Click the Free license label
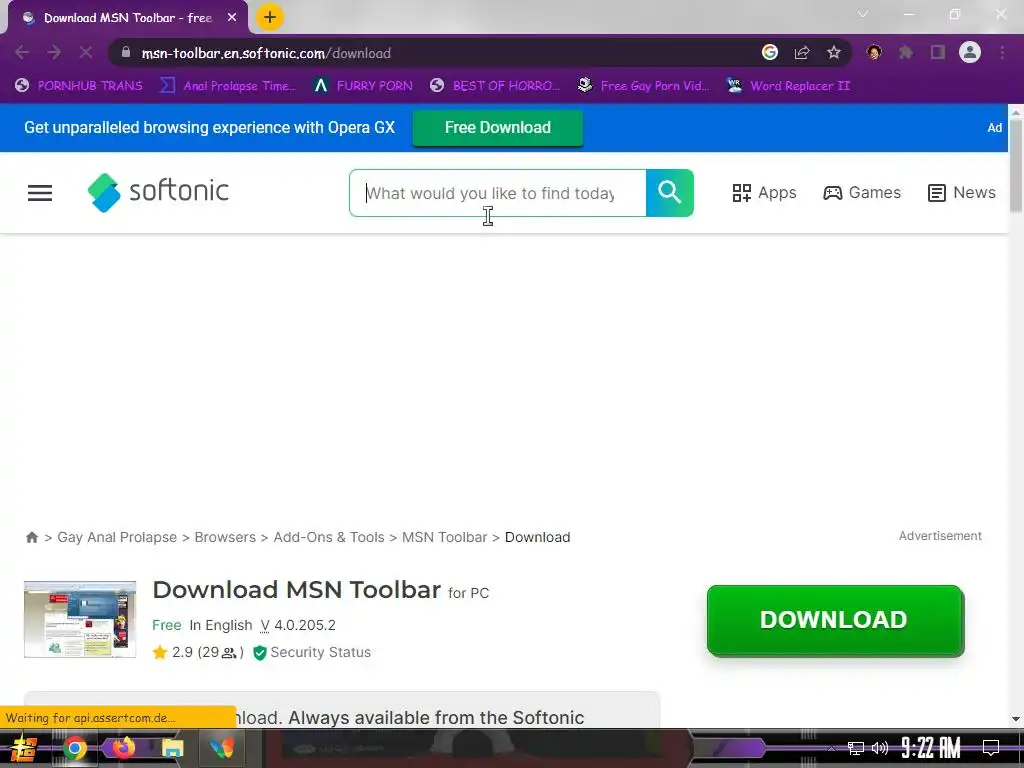 167,625
